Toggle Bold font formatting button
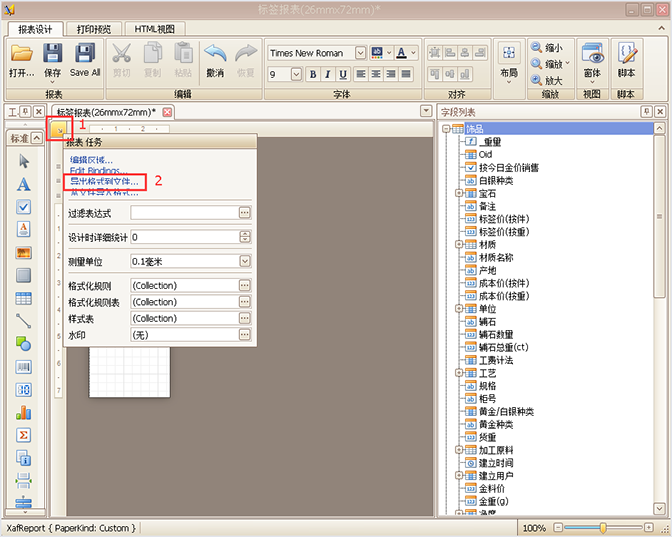This screenshot has width=672, height=537. coord(313,74)
